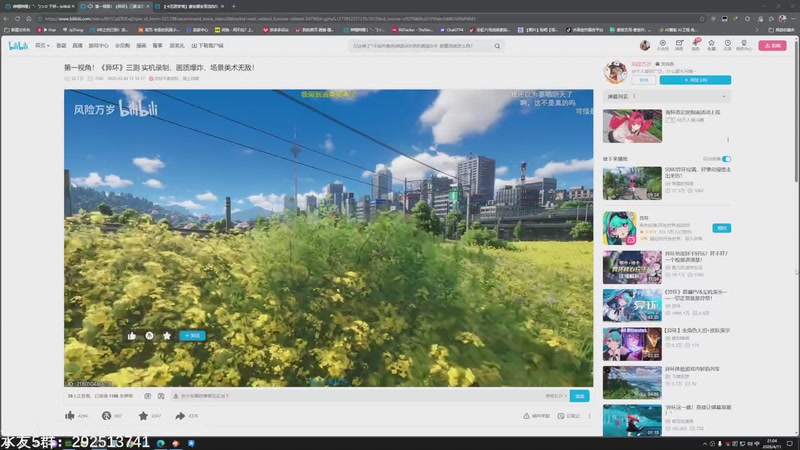Click the star icon overlaid on the video

point(167,336)
